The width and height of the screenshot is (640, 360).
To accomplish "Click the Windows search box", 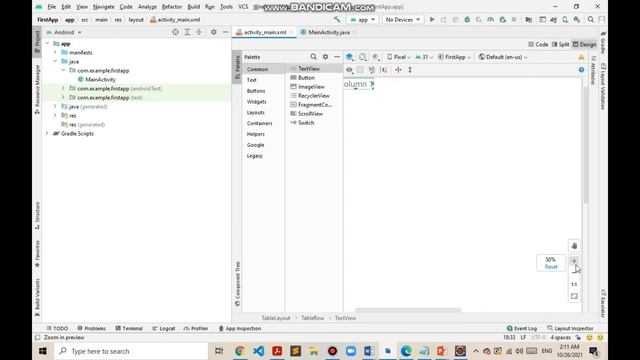I will click(131, 351).
